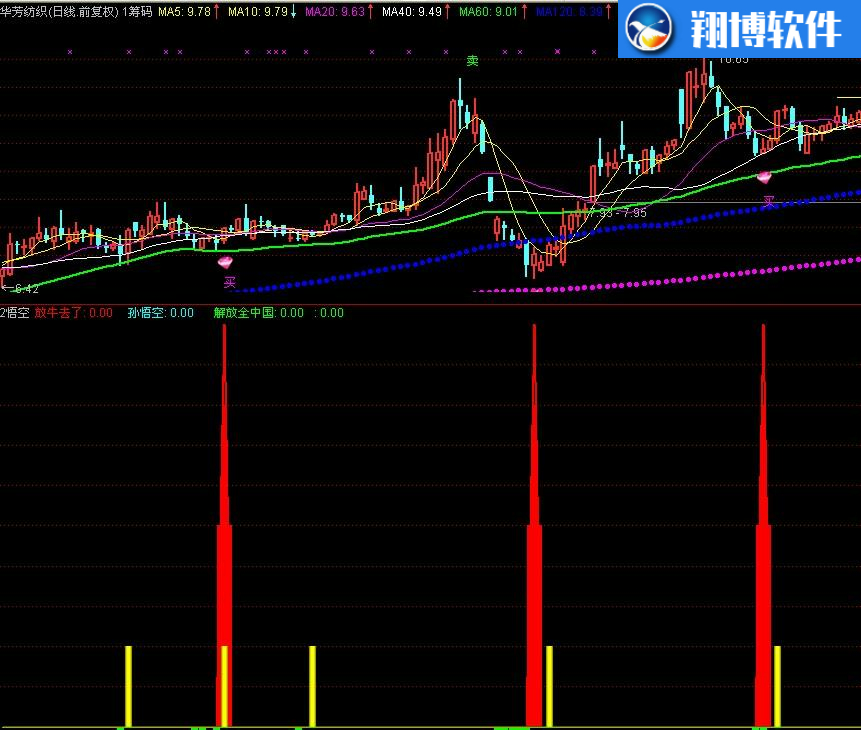Screen dimensions: 861x730
Task: Click the pink diamond buy marker near the 6.42 low
Action: click(225, 262)
